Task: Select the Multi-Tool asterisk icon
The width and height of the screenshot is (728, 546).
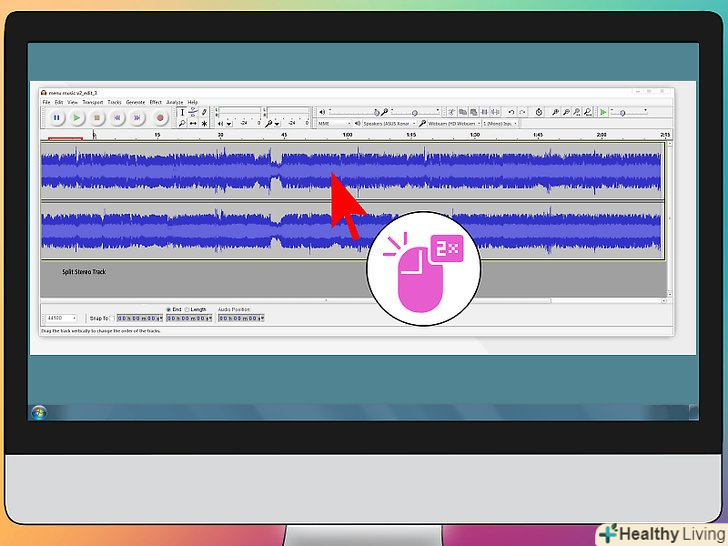Action: (204, 124)
